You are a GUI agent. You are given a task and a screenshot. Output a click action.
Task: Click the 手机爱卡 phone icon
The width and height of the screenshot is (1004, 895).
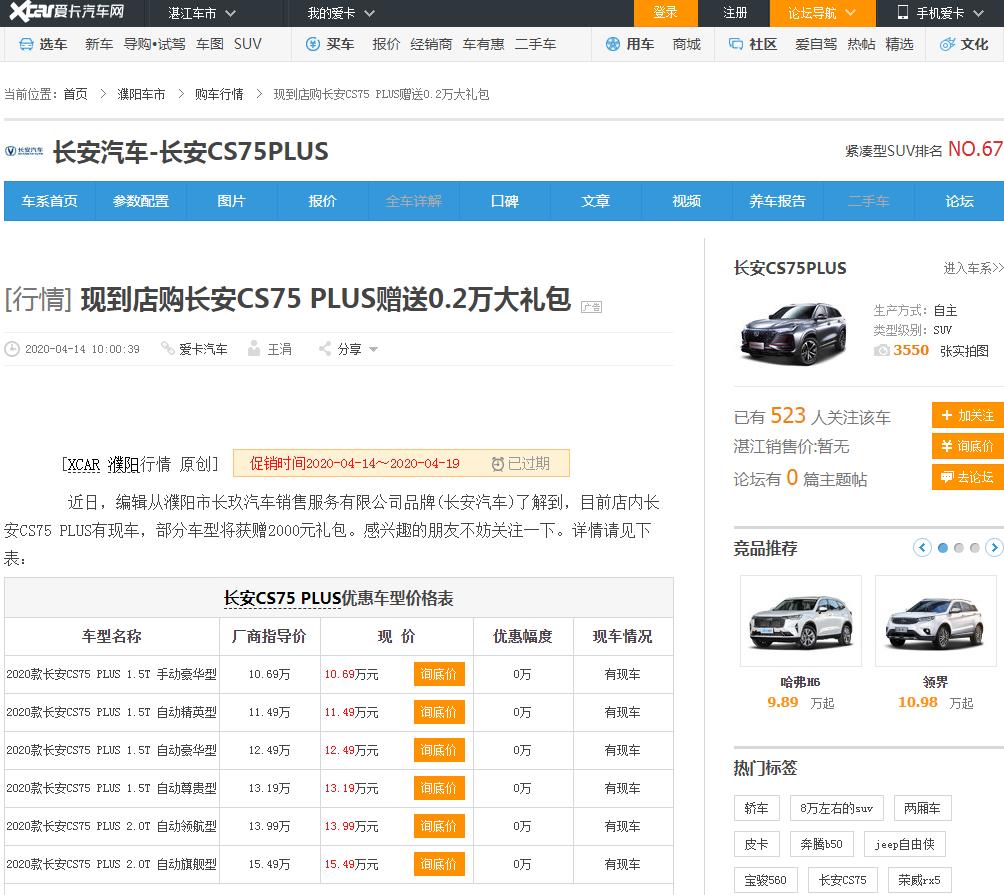903,12
